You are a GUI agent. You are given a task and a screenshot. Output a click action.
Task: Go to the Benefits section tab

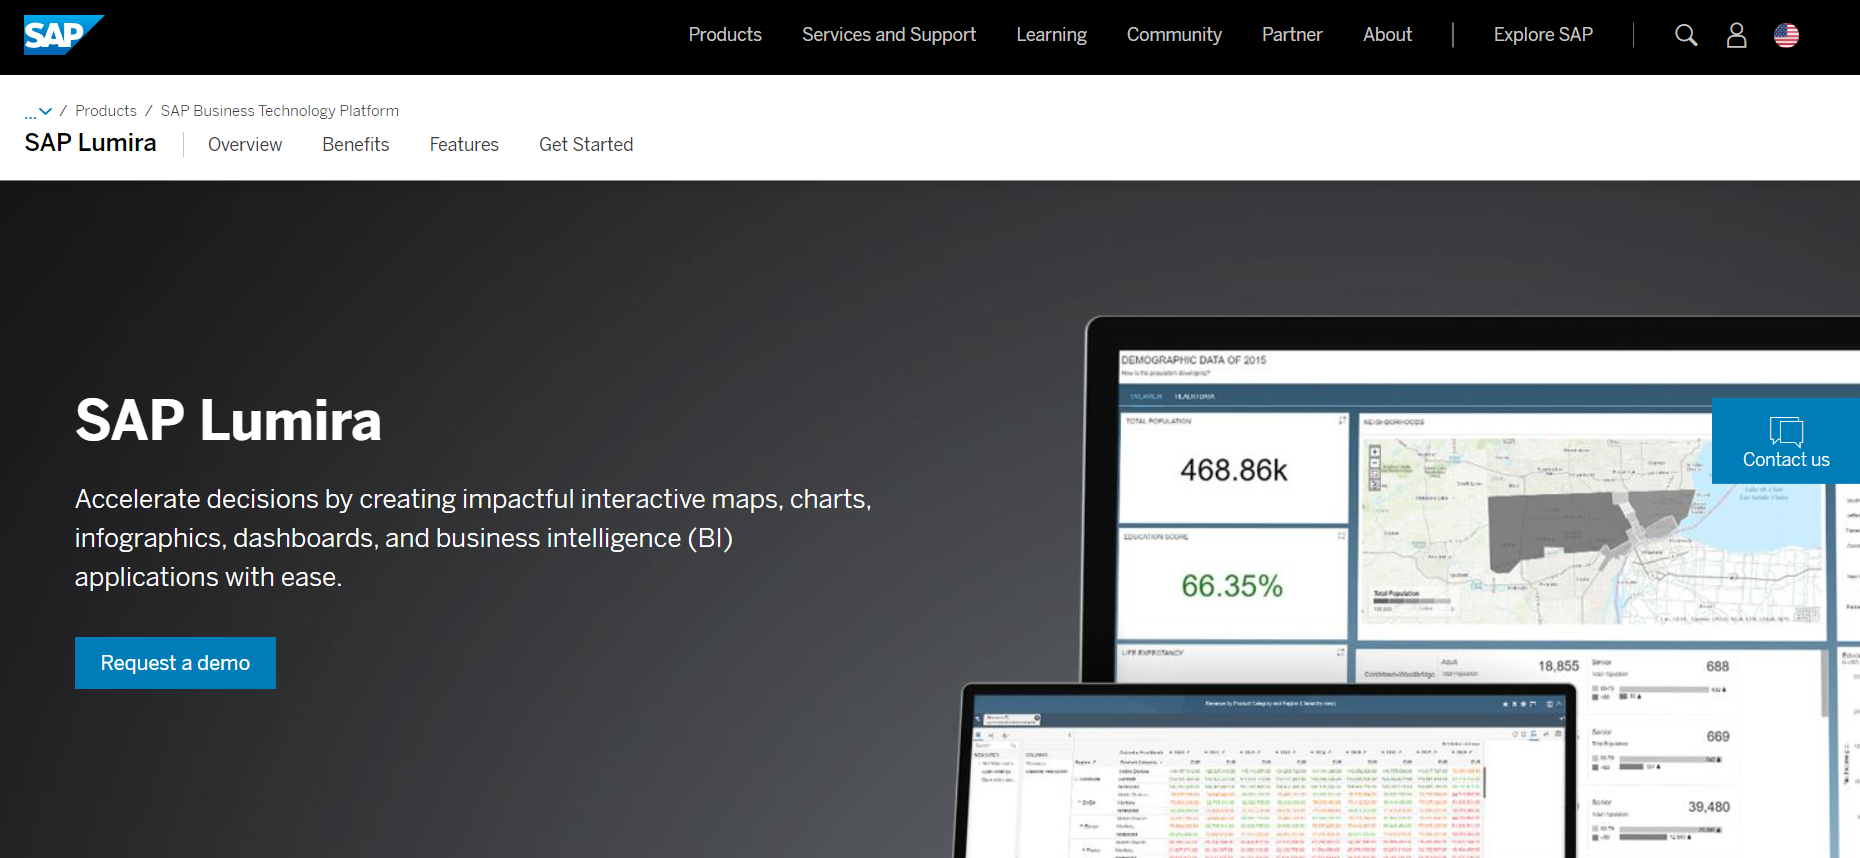tap(355, 145)
